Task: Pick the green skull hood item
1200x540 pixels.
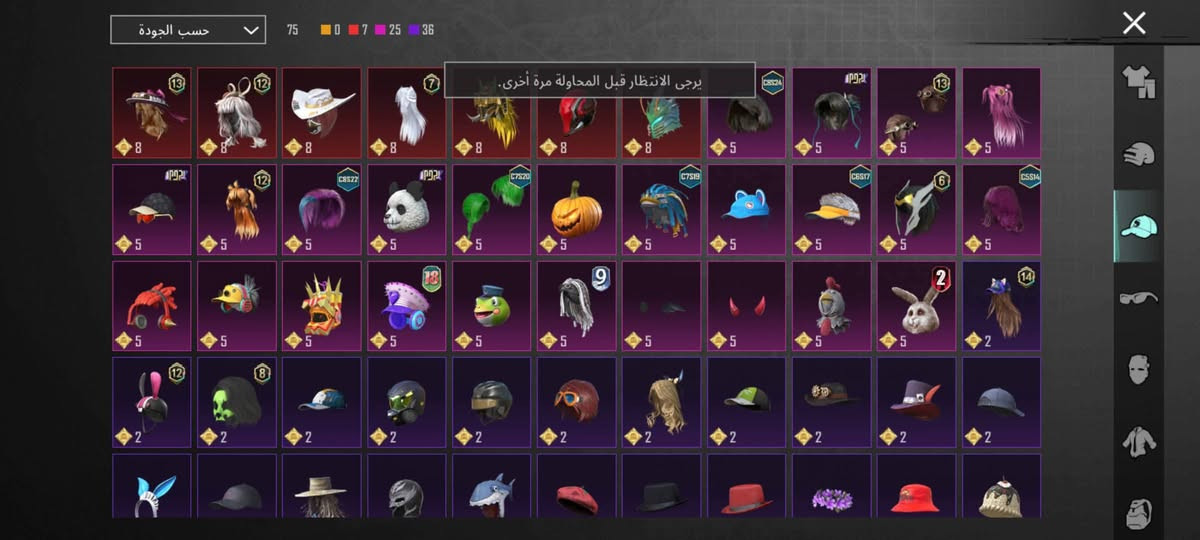Action: pyautogui.click(x=237, y=402)
